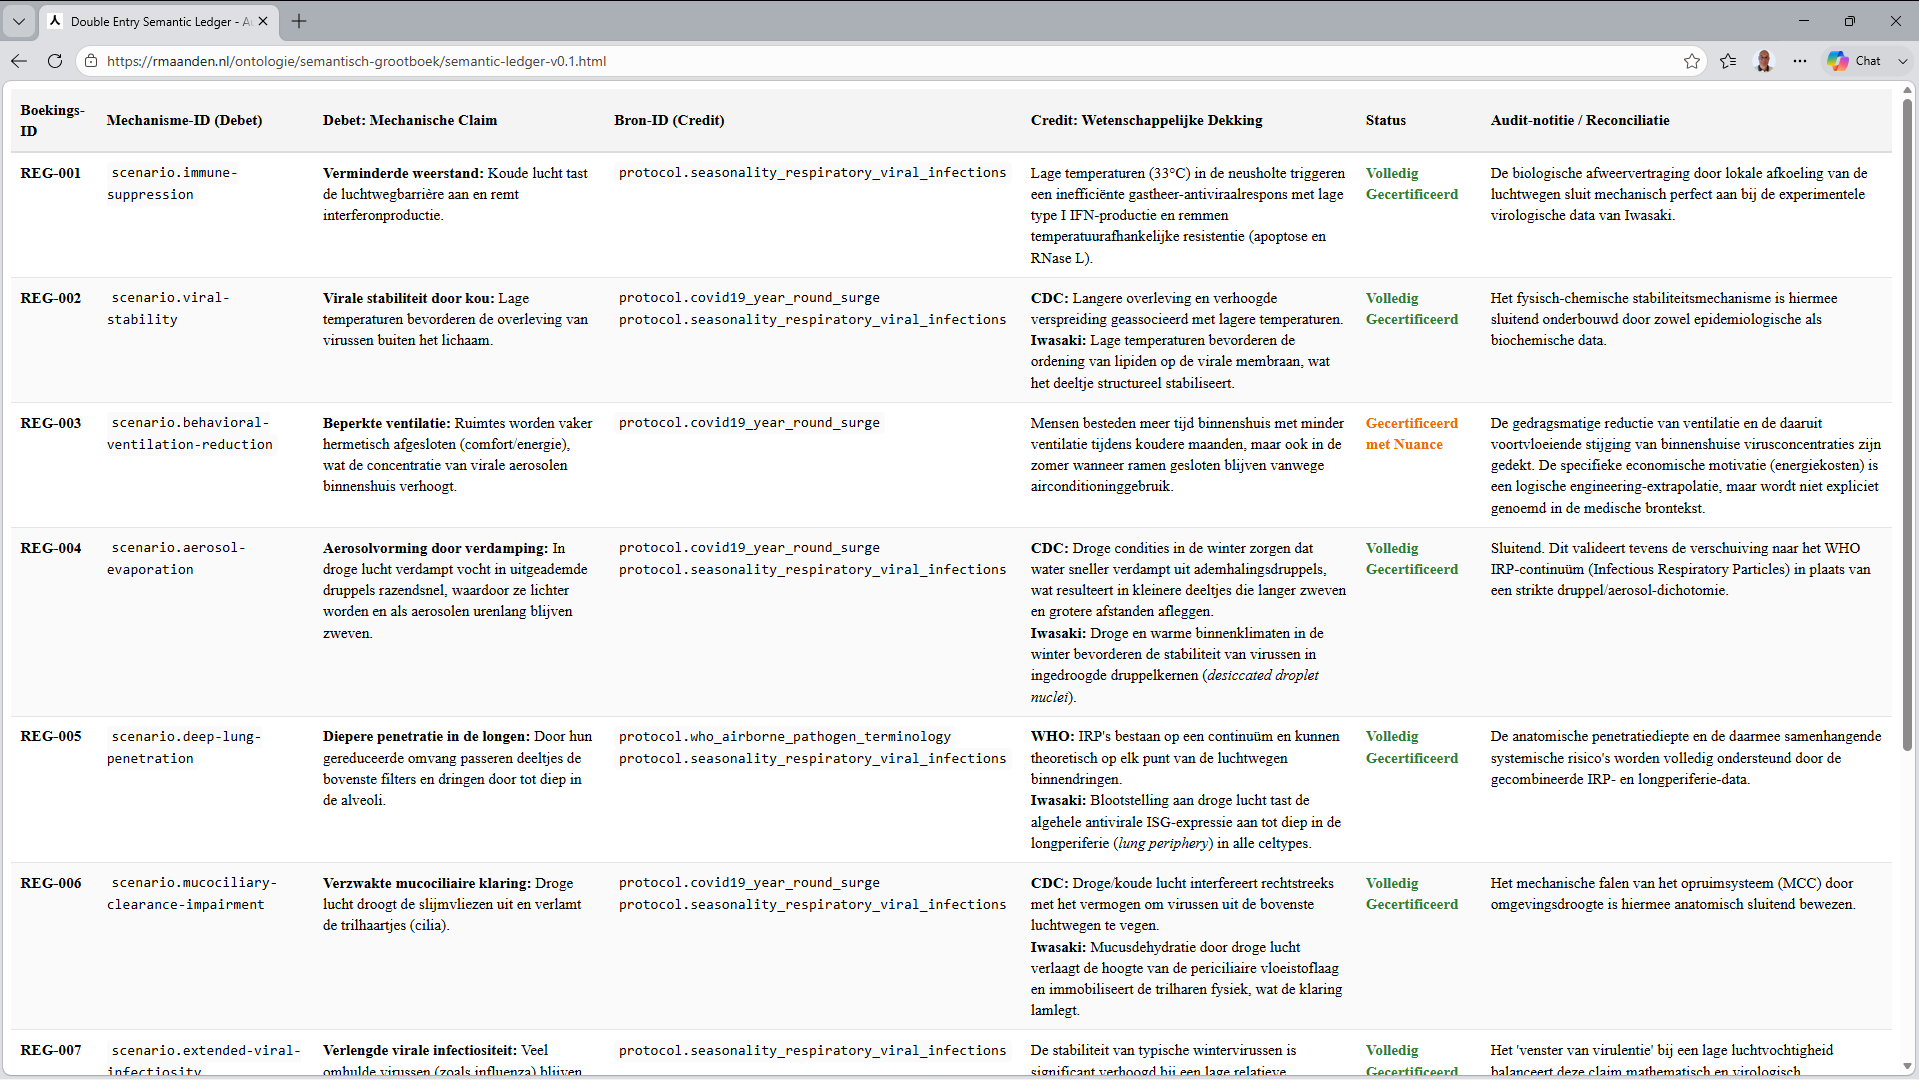Click Verlengde virale infectiositeit claim
The image size is (1919, 1080).
tap(453, 1060)
